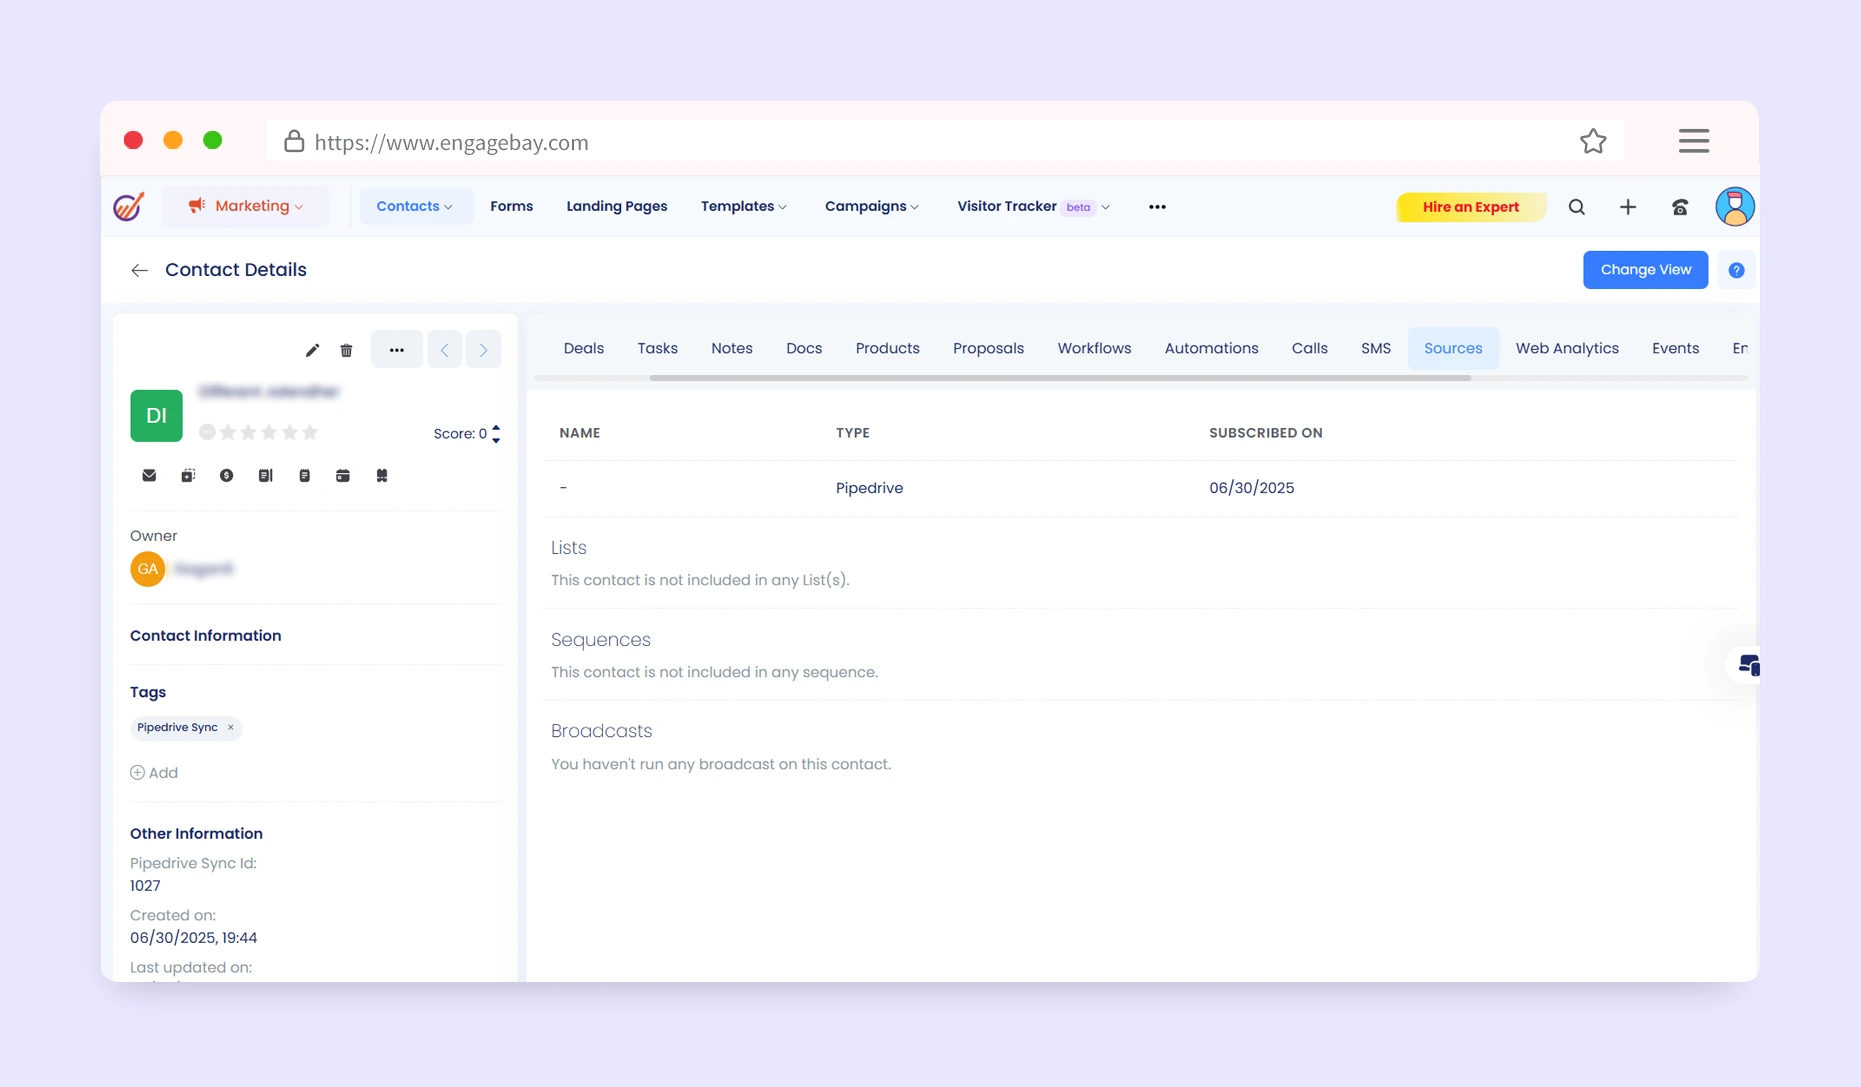
Task: Open the phone dialer icon
Action: coord(1680,207)
